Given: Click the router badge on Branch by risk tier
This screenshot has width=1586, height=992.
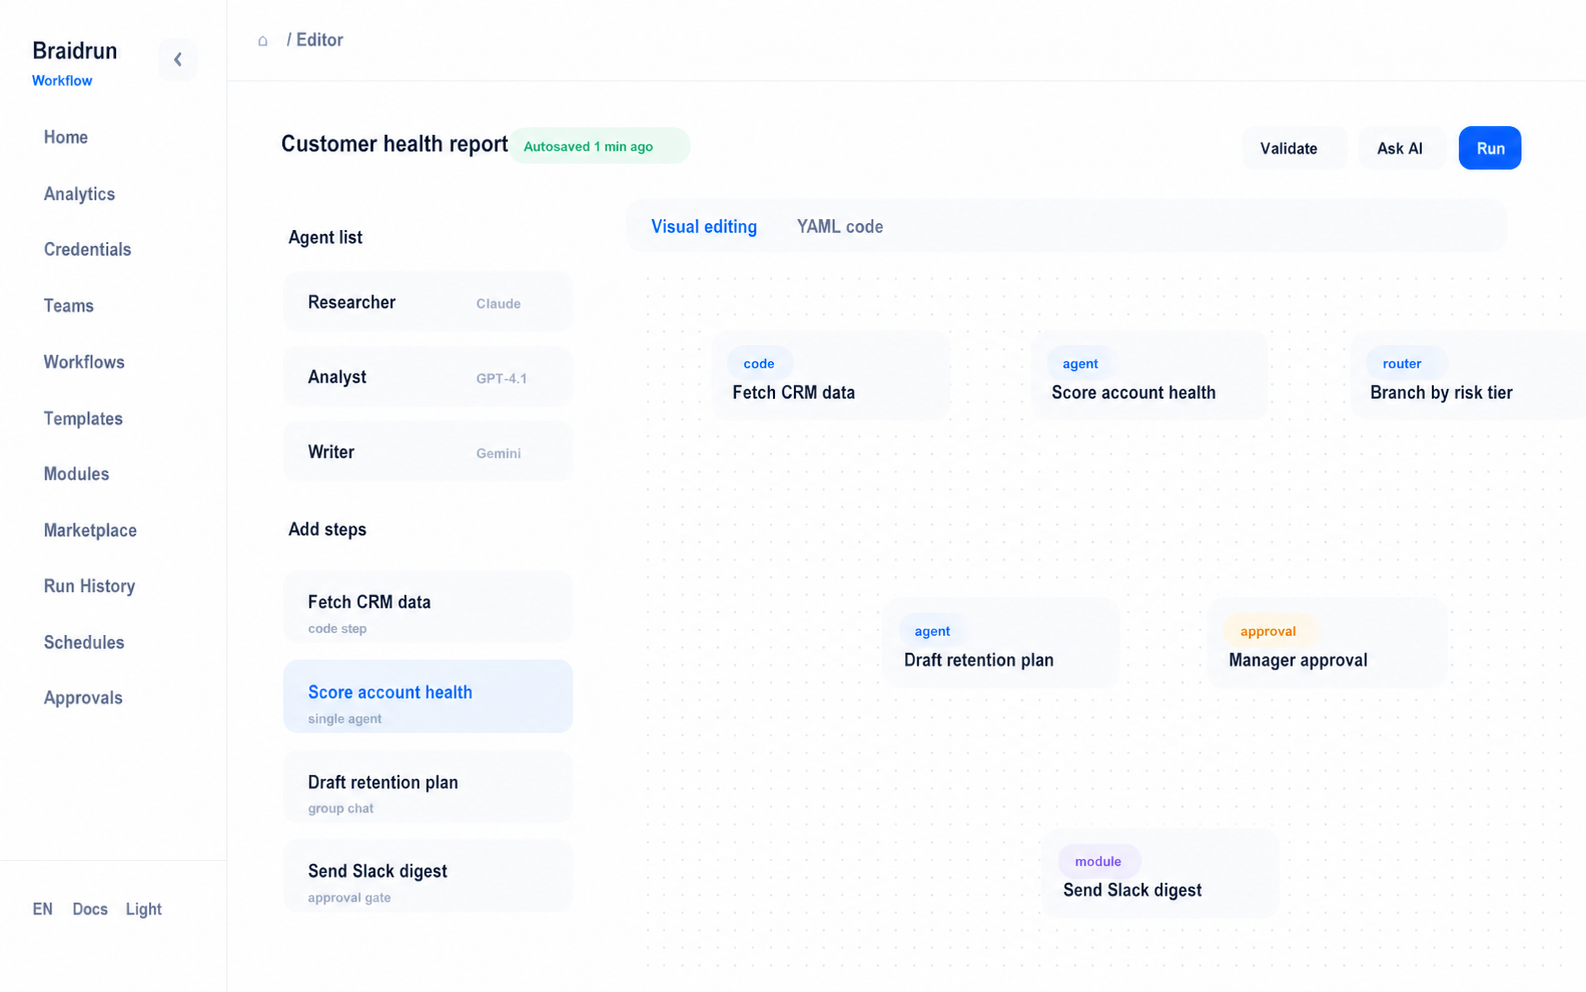Looking at the screenshot, I should (1402, 363).
